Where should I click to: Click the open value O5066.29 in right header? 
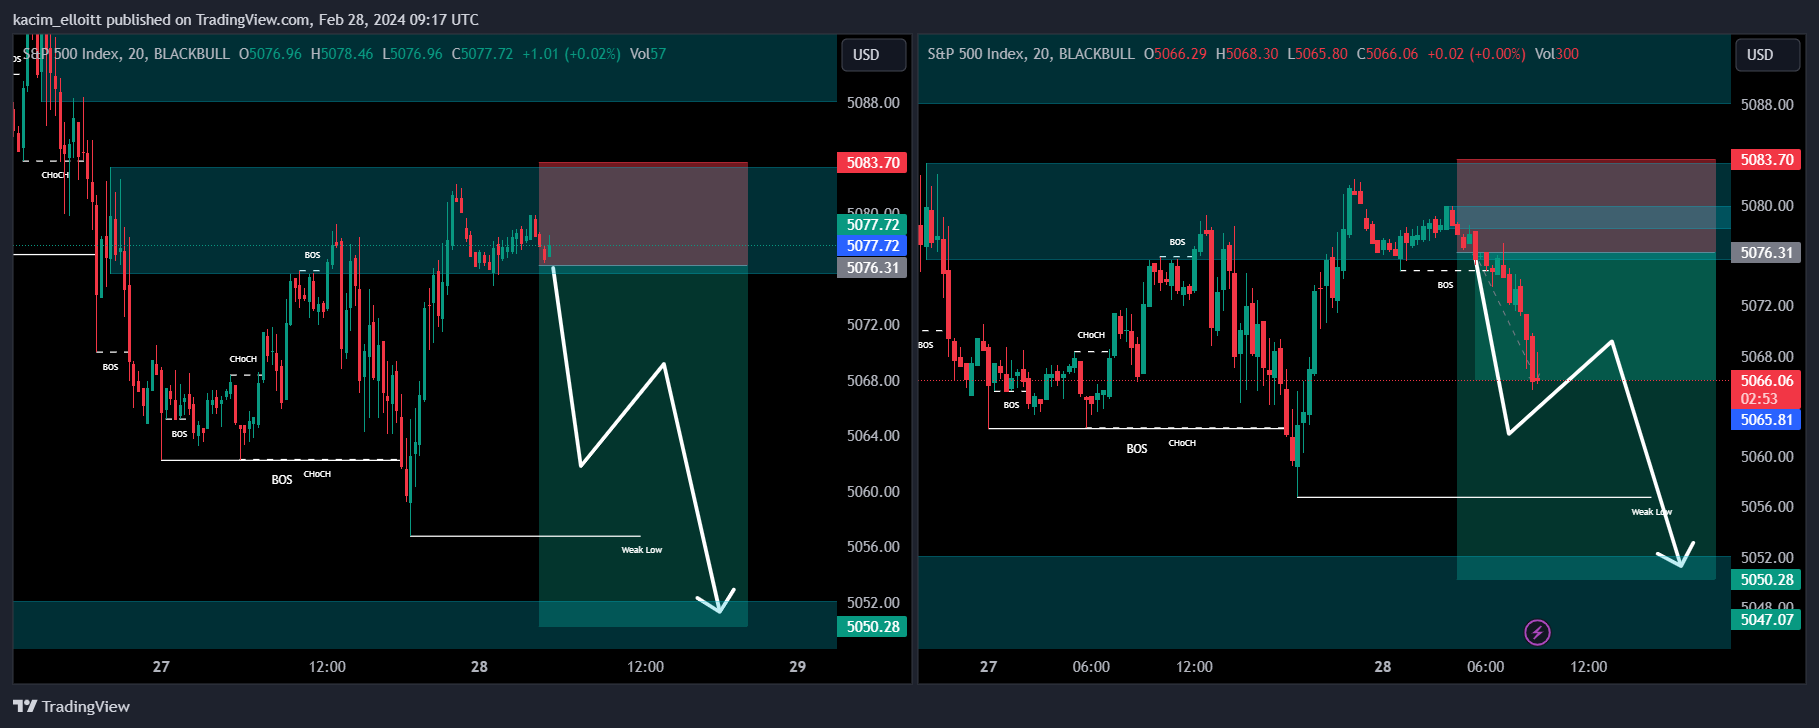(x=1175, y=54)
